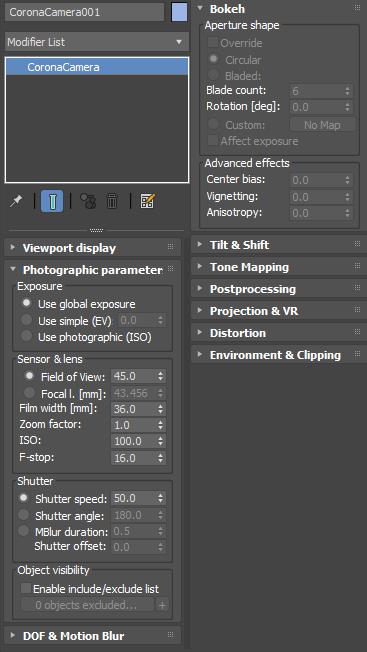Enable the include/exclude list checkbox
Image resolution: width=367 pixels, height=652 pixels.
[26, 589]
